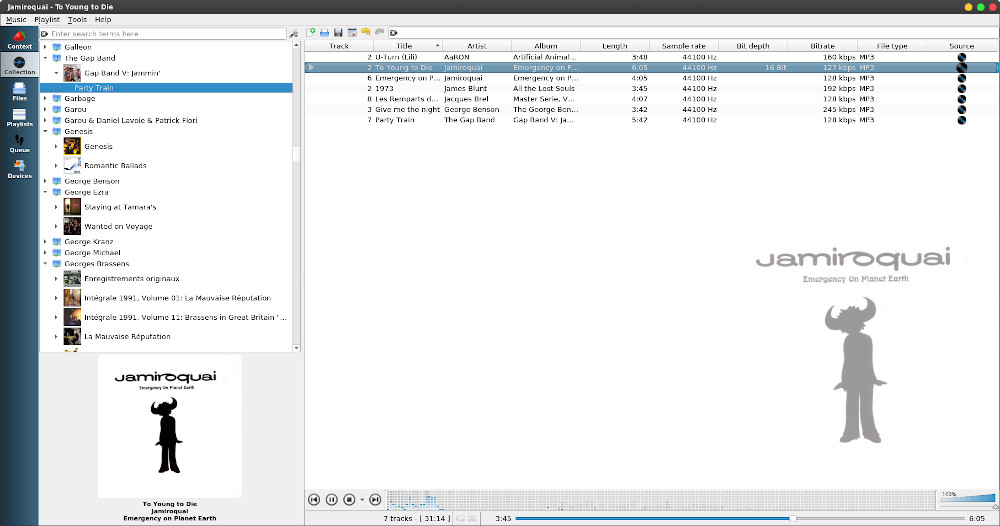Adjust the volume slider

pos(967,499)
